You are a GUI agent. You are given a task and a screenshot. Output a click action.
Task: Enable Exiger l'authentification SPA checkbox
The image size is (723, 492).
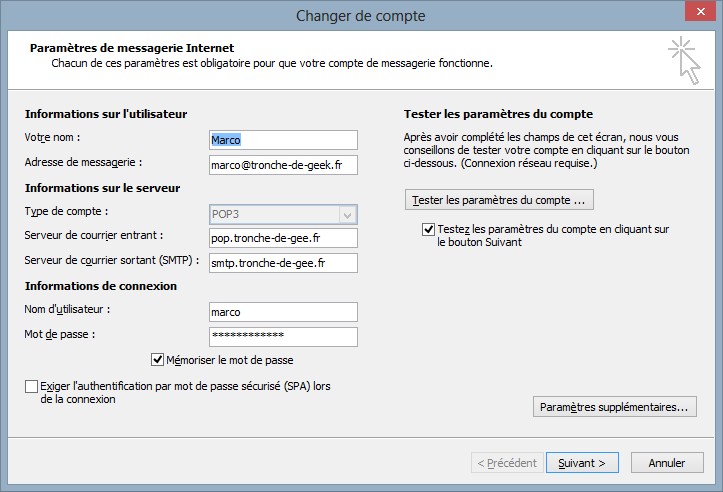click(31, 386)
